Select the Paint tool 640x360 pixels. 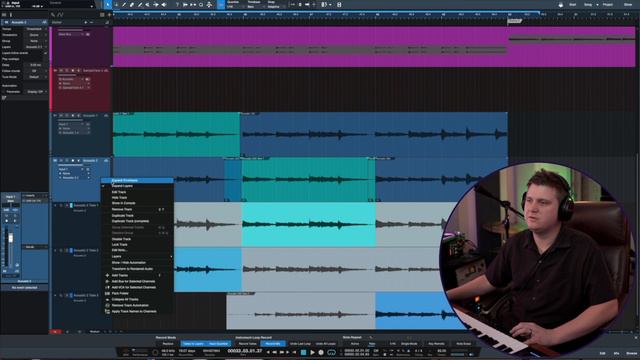(140, 4)
